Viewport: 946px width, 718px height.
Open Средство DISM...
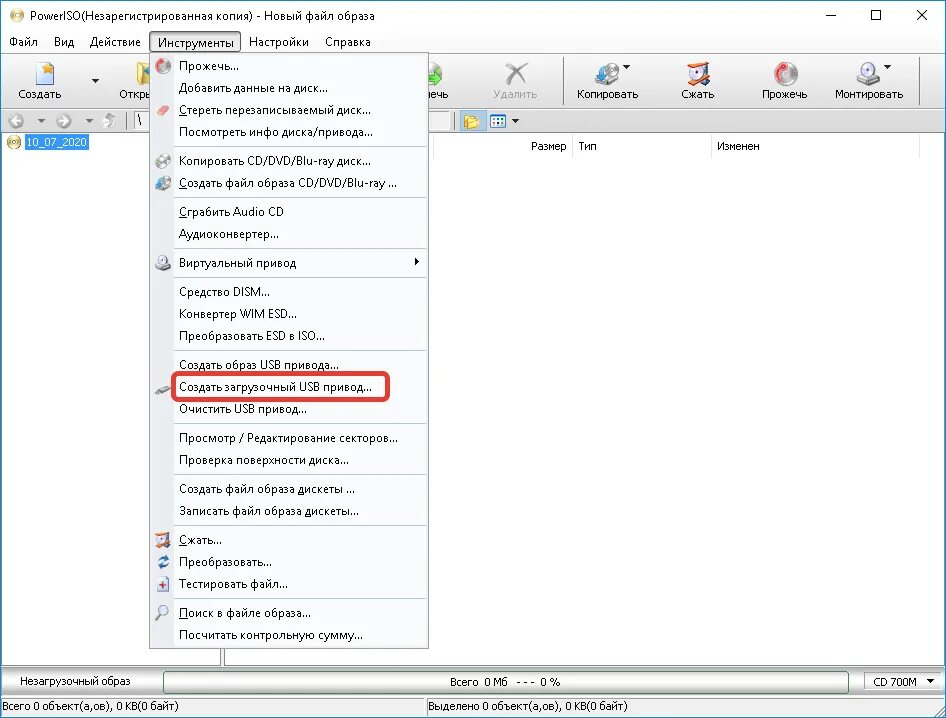289,292
